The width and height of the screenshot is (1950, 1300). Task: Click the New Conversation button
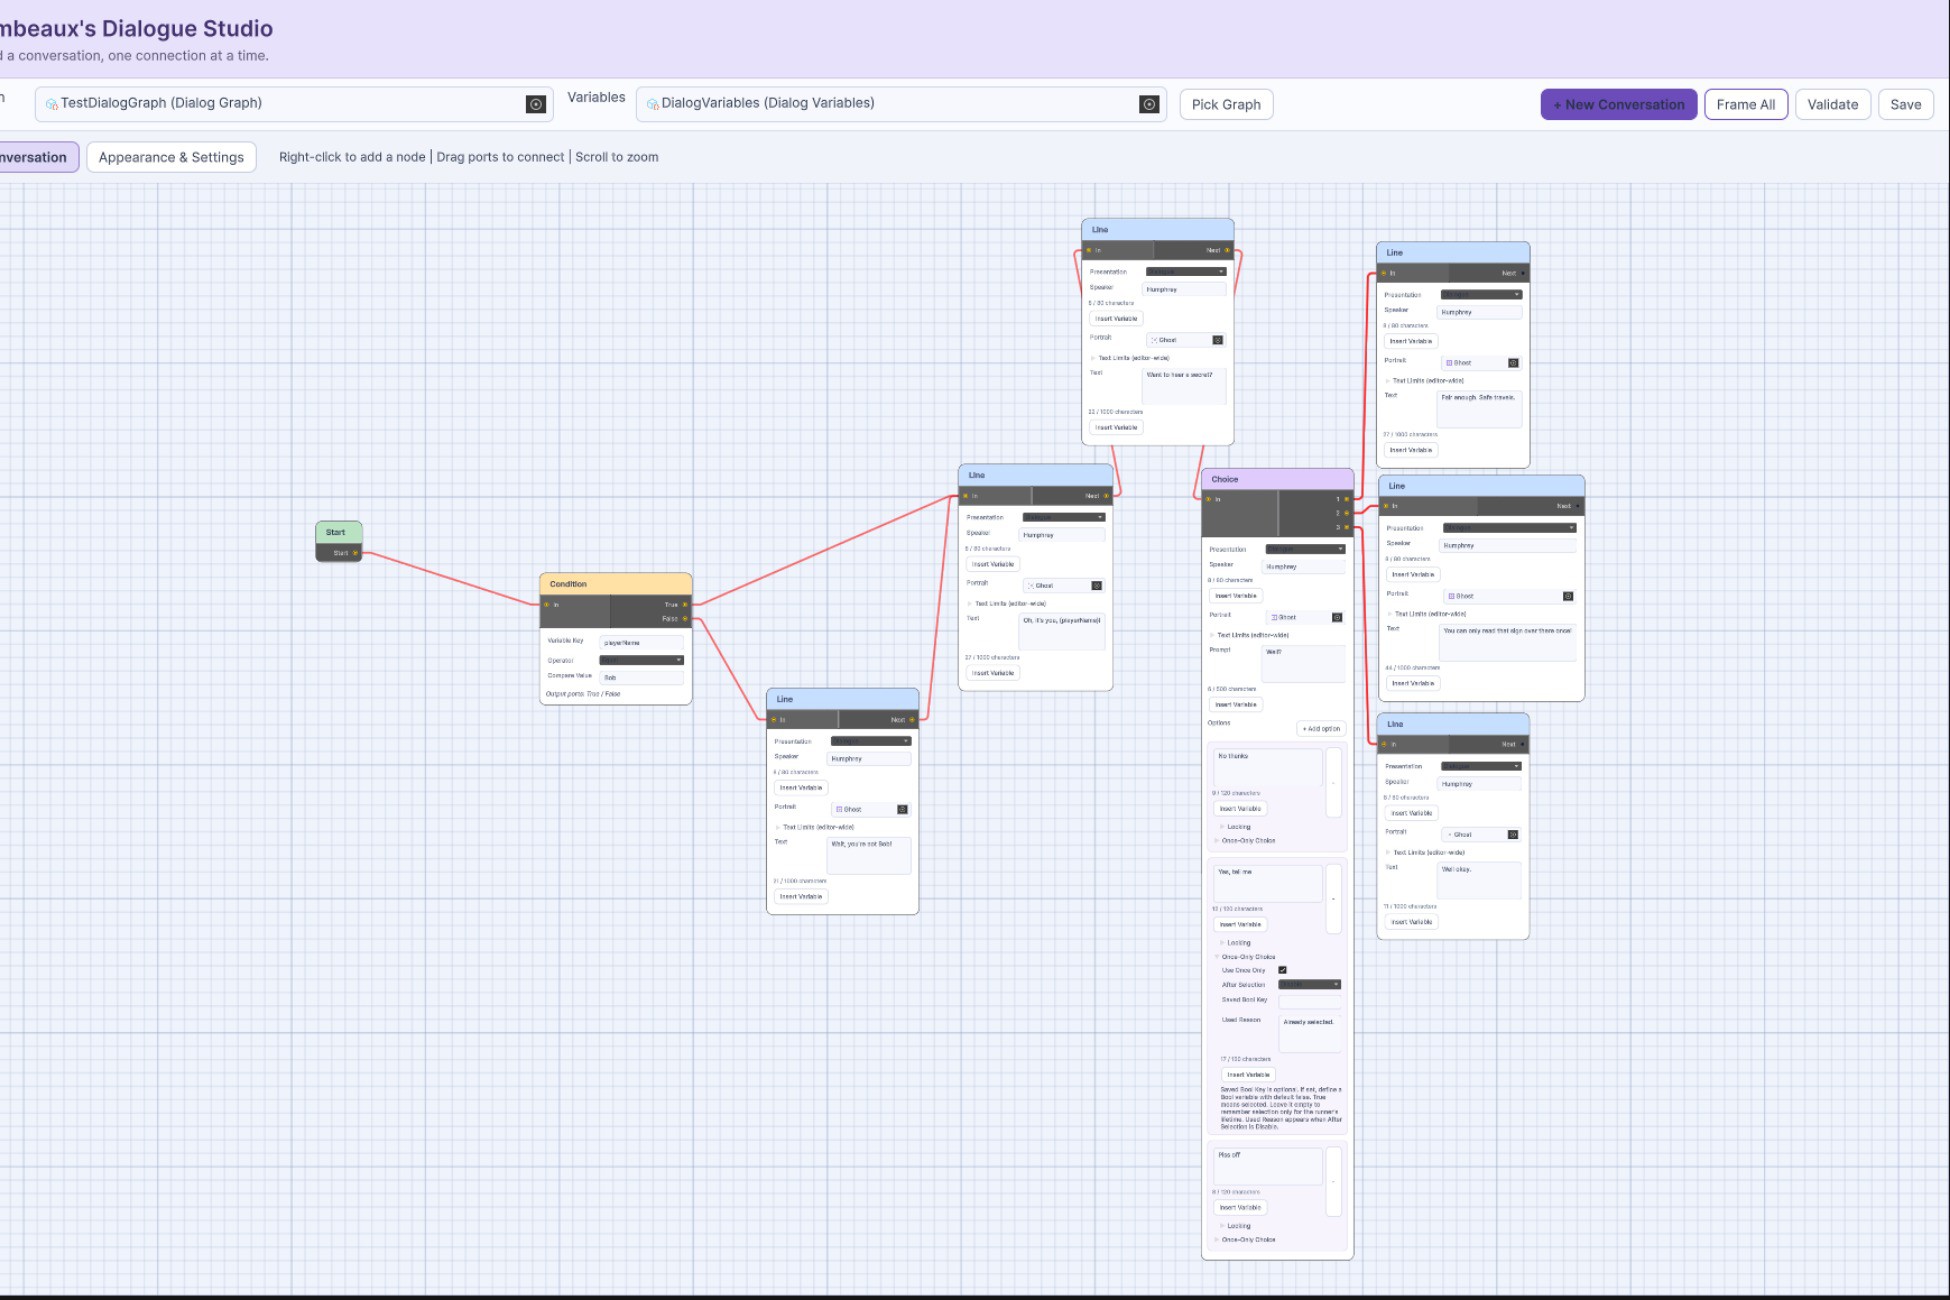coord(1618,104)
